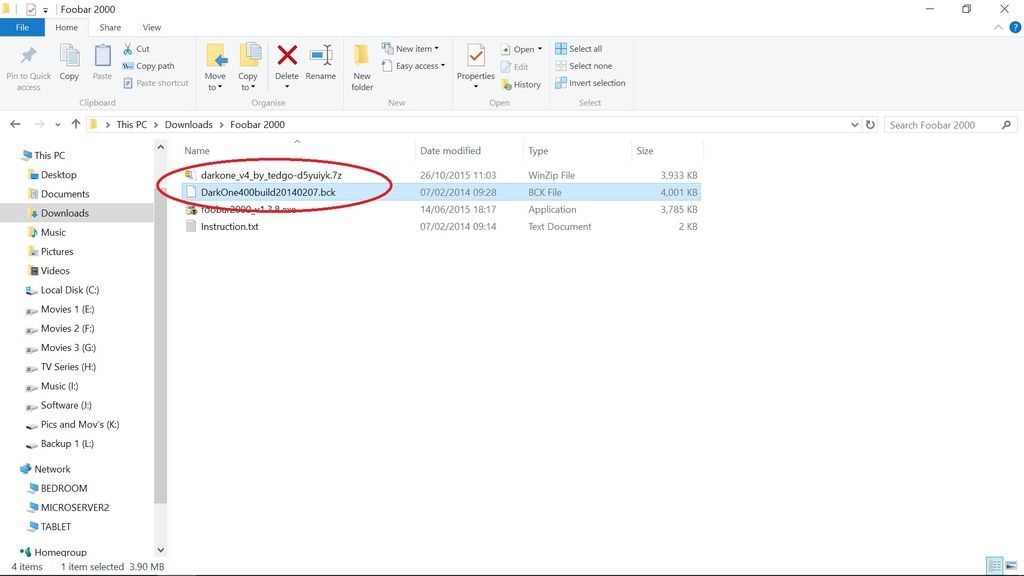Open Pictures in navigation pane

[x=57, y=251]
